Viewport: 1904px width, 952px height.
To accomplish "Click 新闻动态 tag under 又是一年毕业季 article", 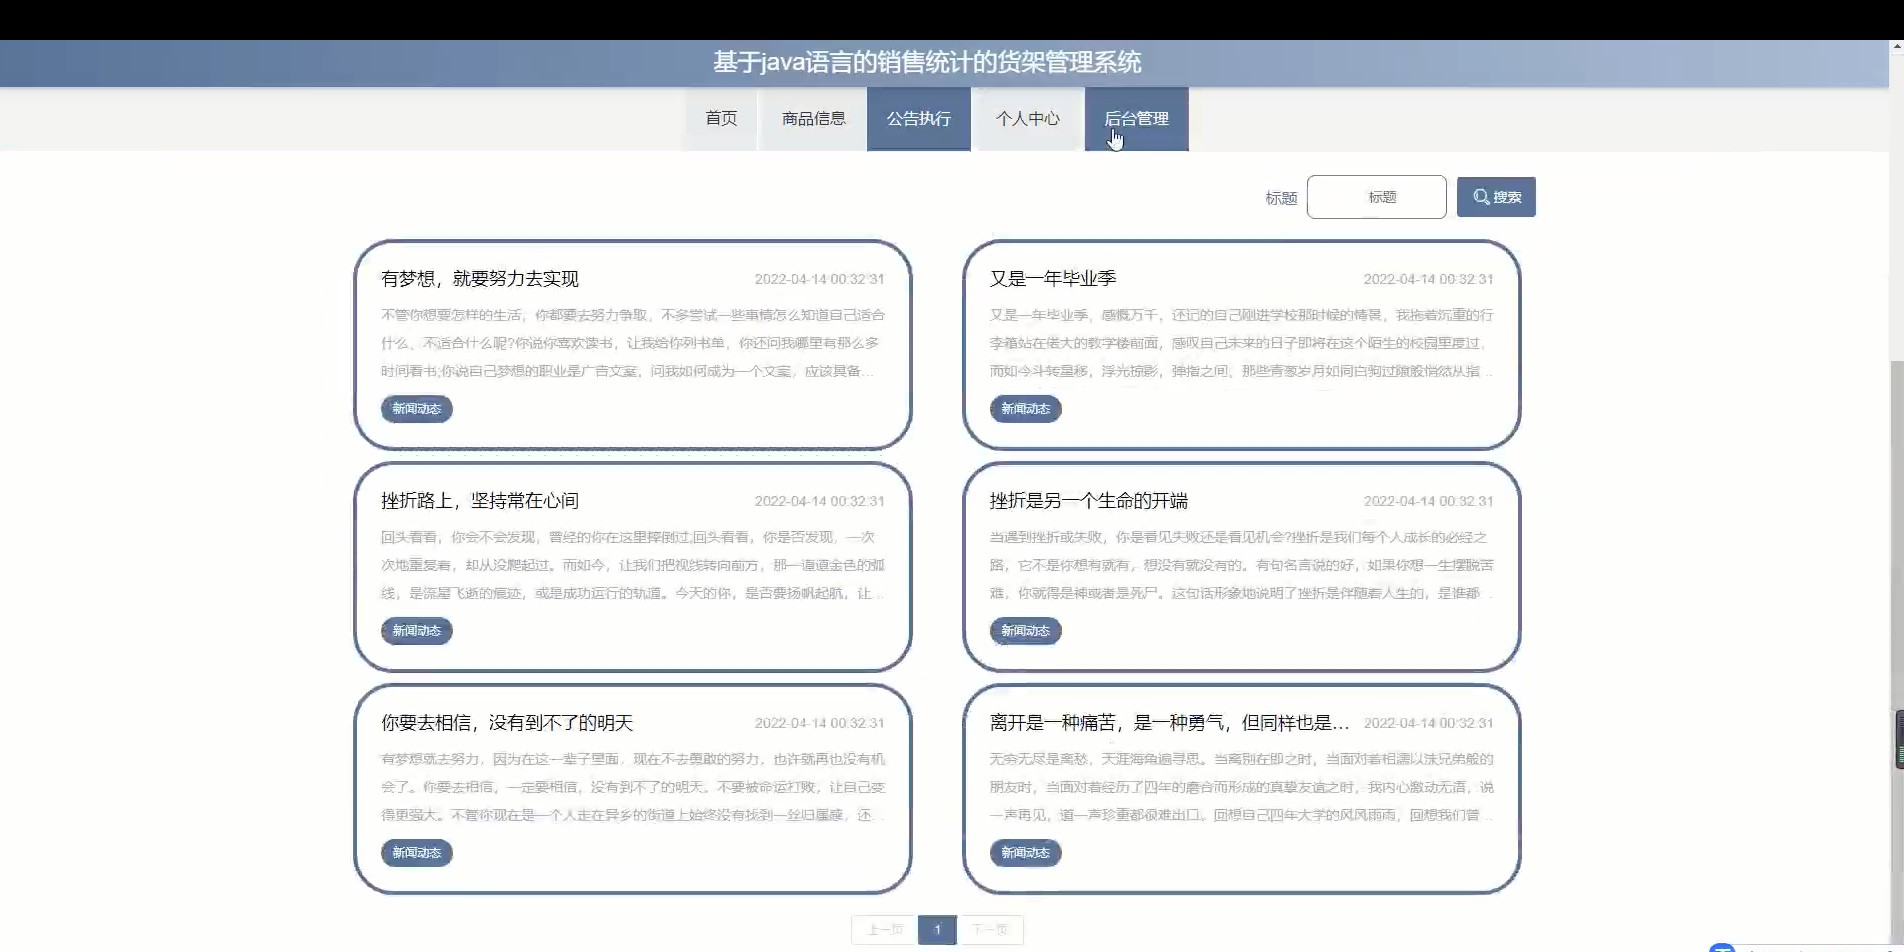I will (1025, 409).
